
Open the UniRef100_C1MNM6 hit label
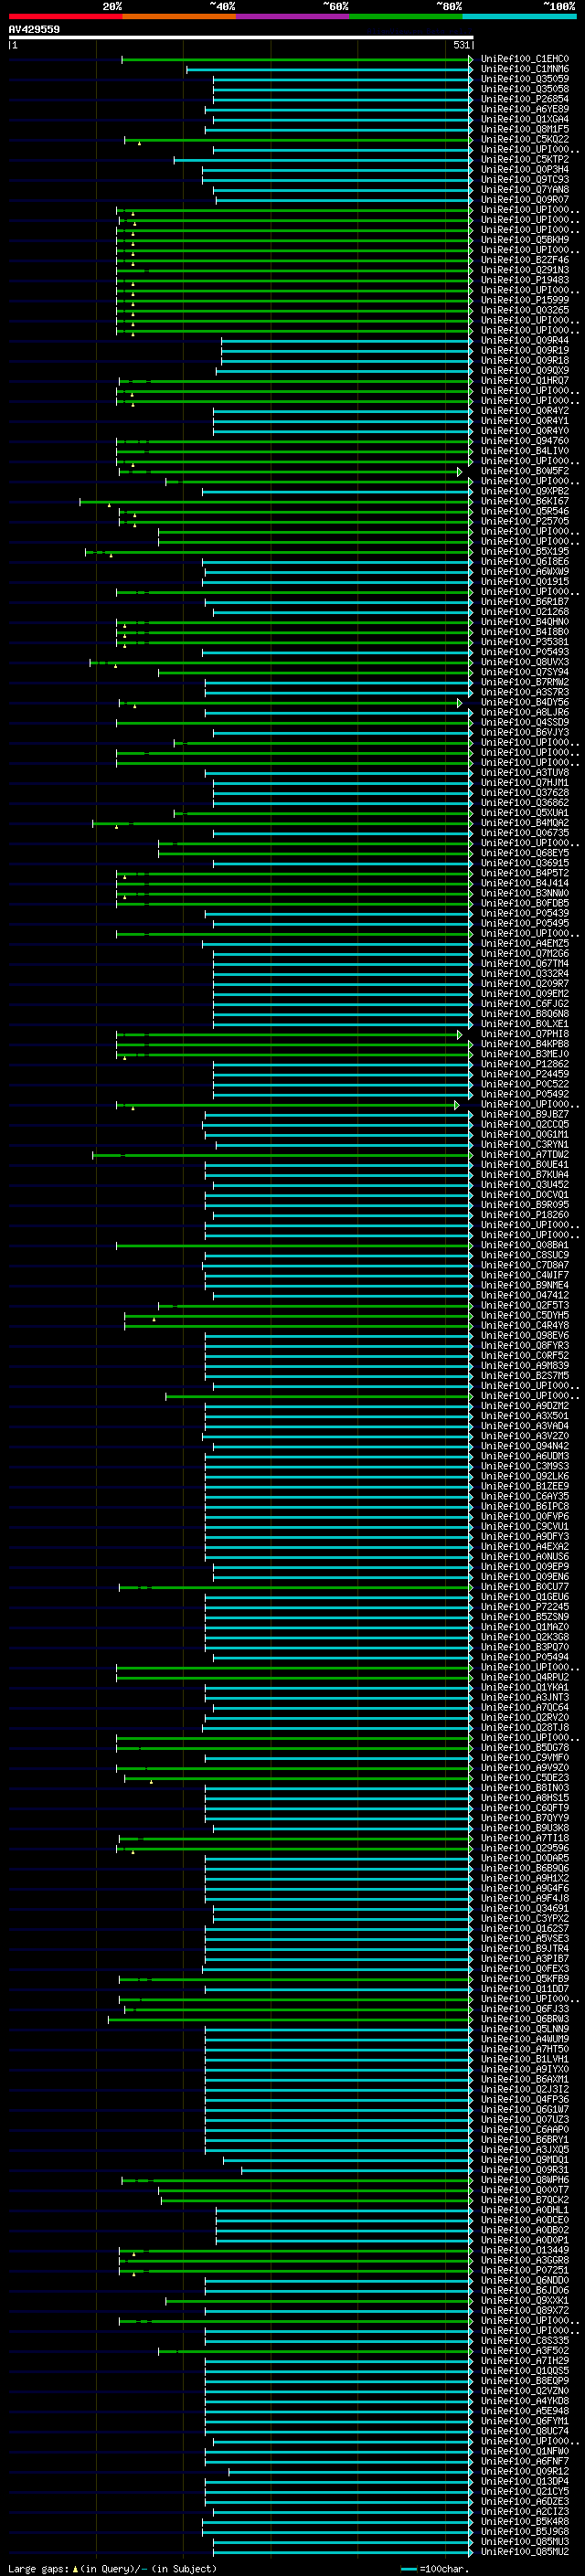(x=524, y=69)
